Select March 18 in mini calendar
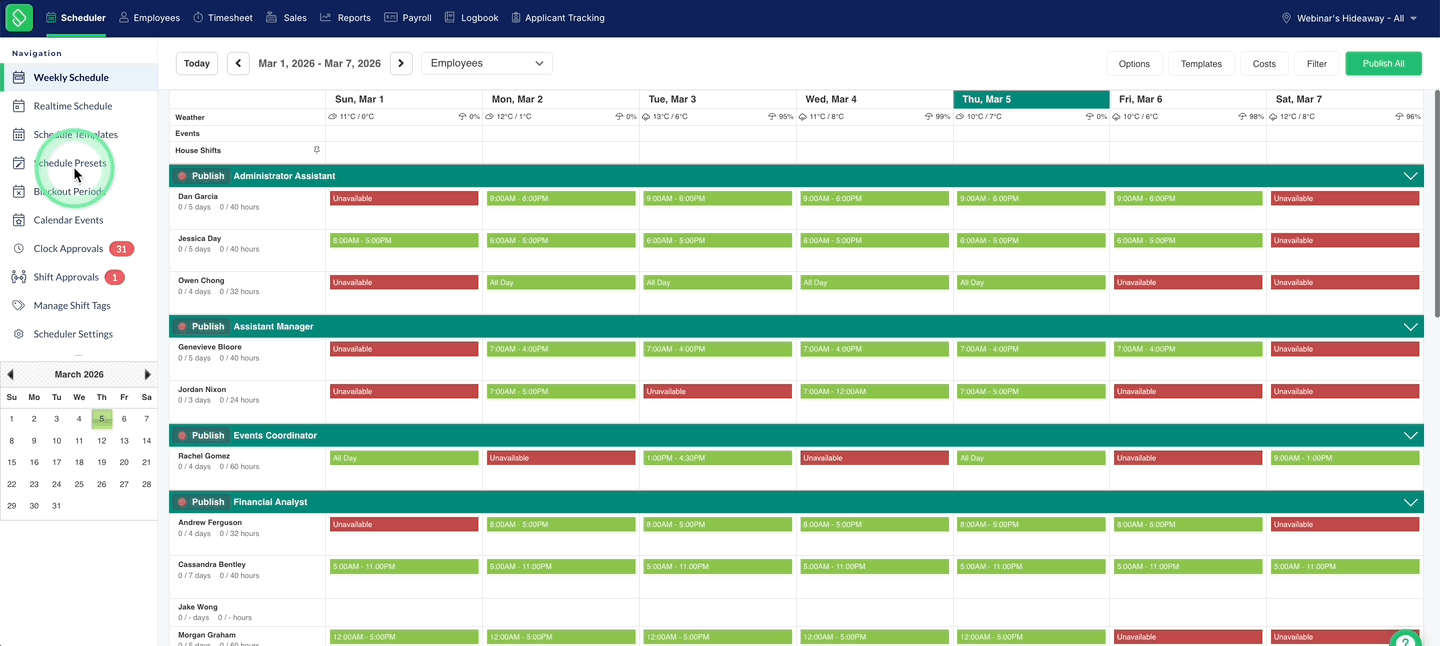This screenshot has width=1440, height=646. coord(79,462)
